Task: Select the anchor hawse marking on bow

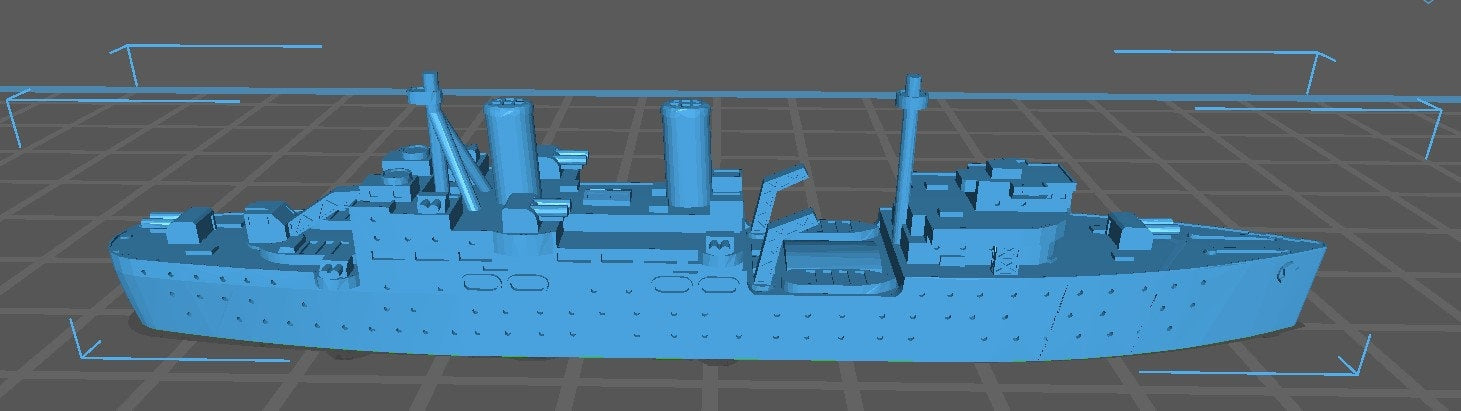Action: (1285, 267)
